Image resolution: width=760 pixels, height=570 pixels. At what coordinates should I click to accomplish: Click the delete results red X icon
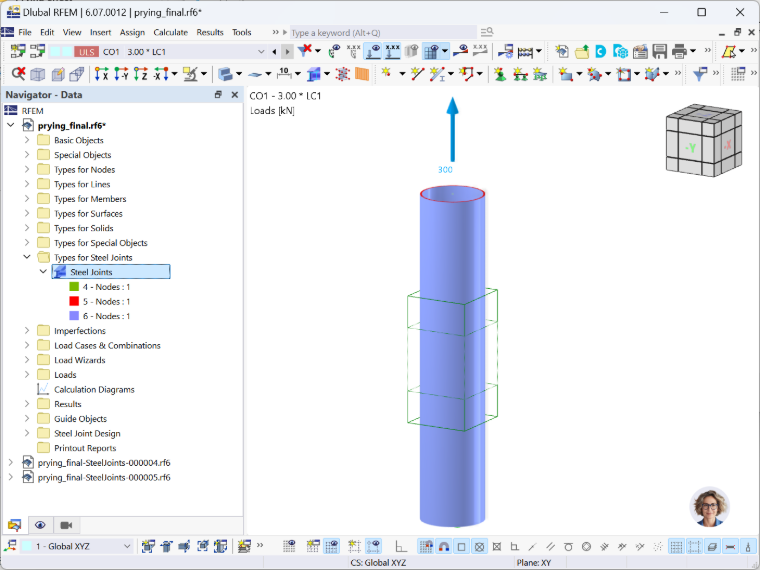tap(18, 74)
